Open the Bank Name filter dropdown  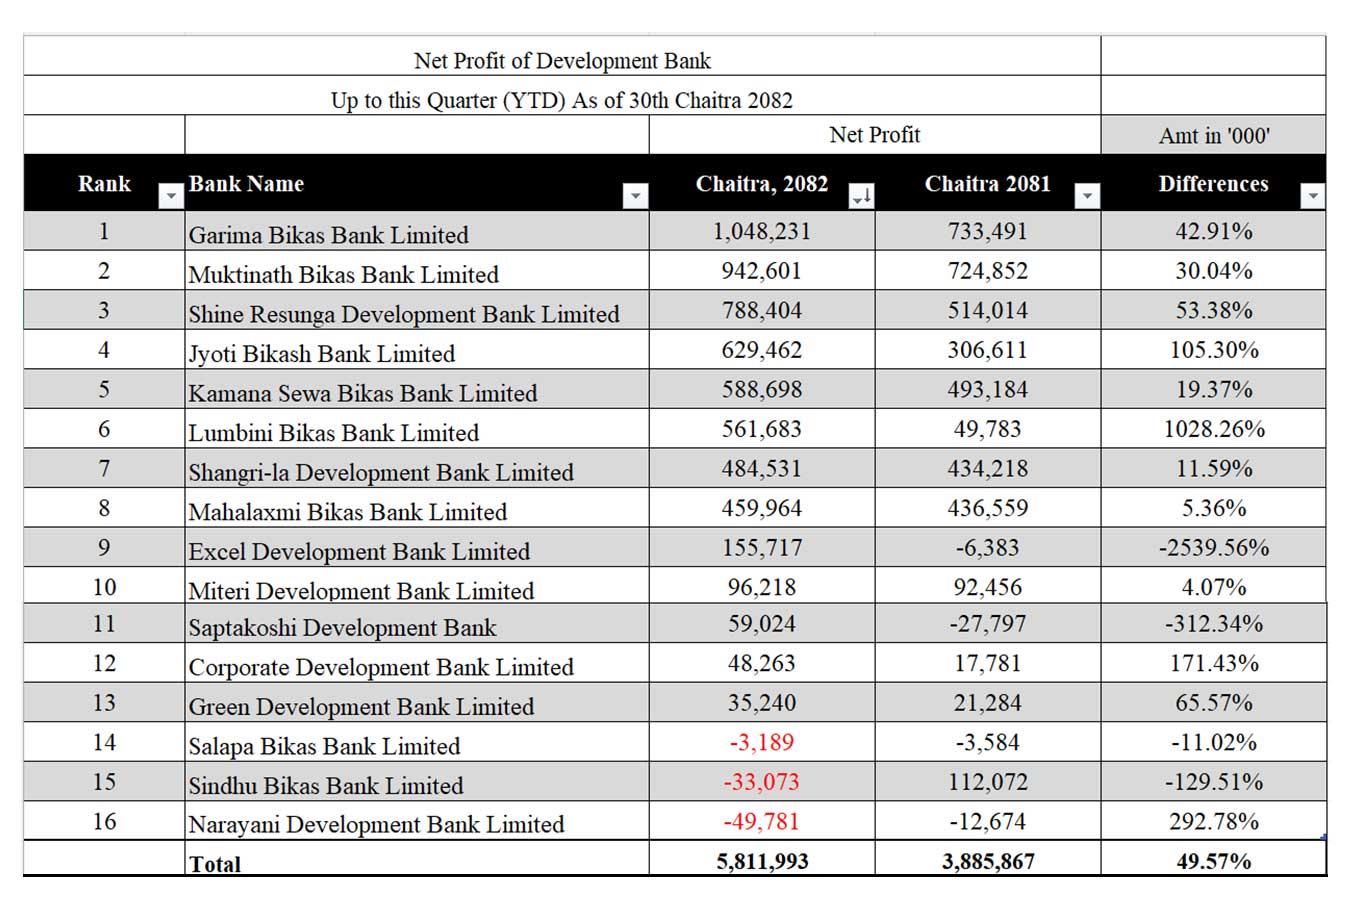[635, 196]
